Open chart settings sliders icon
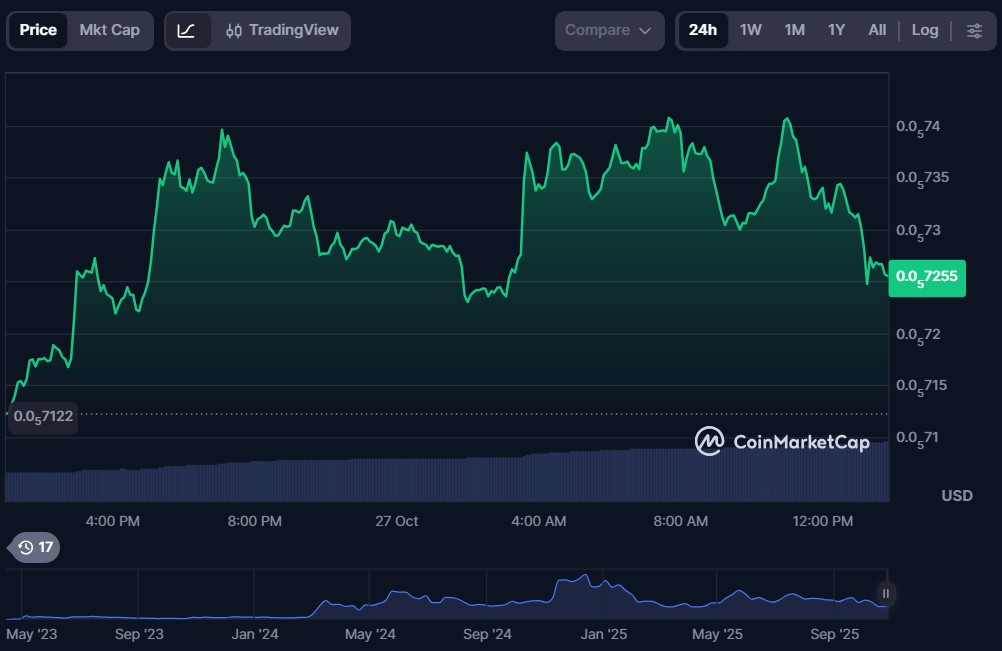The width and height of the screenshot is (1002, 651). pyautogui.click(x=974, y=30)
